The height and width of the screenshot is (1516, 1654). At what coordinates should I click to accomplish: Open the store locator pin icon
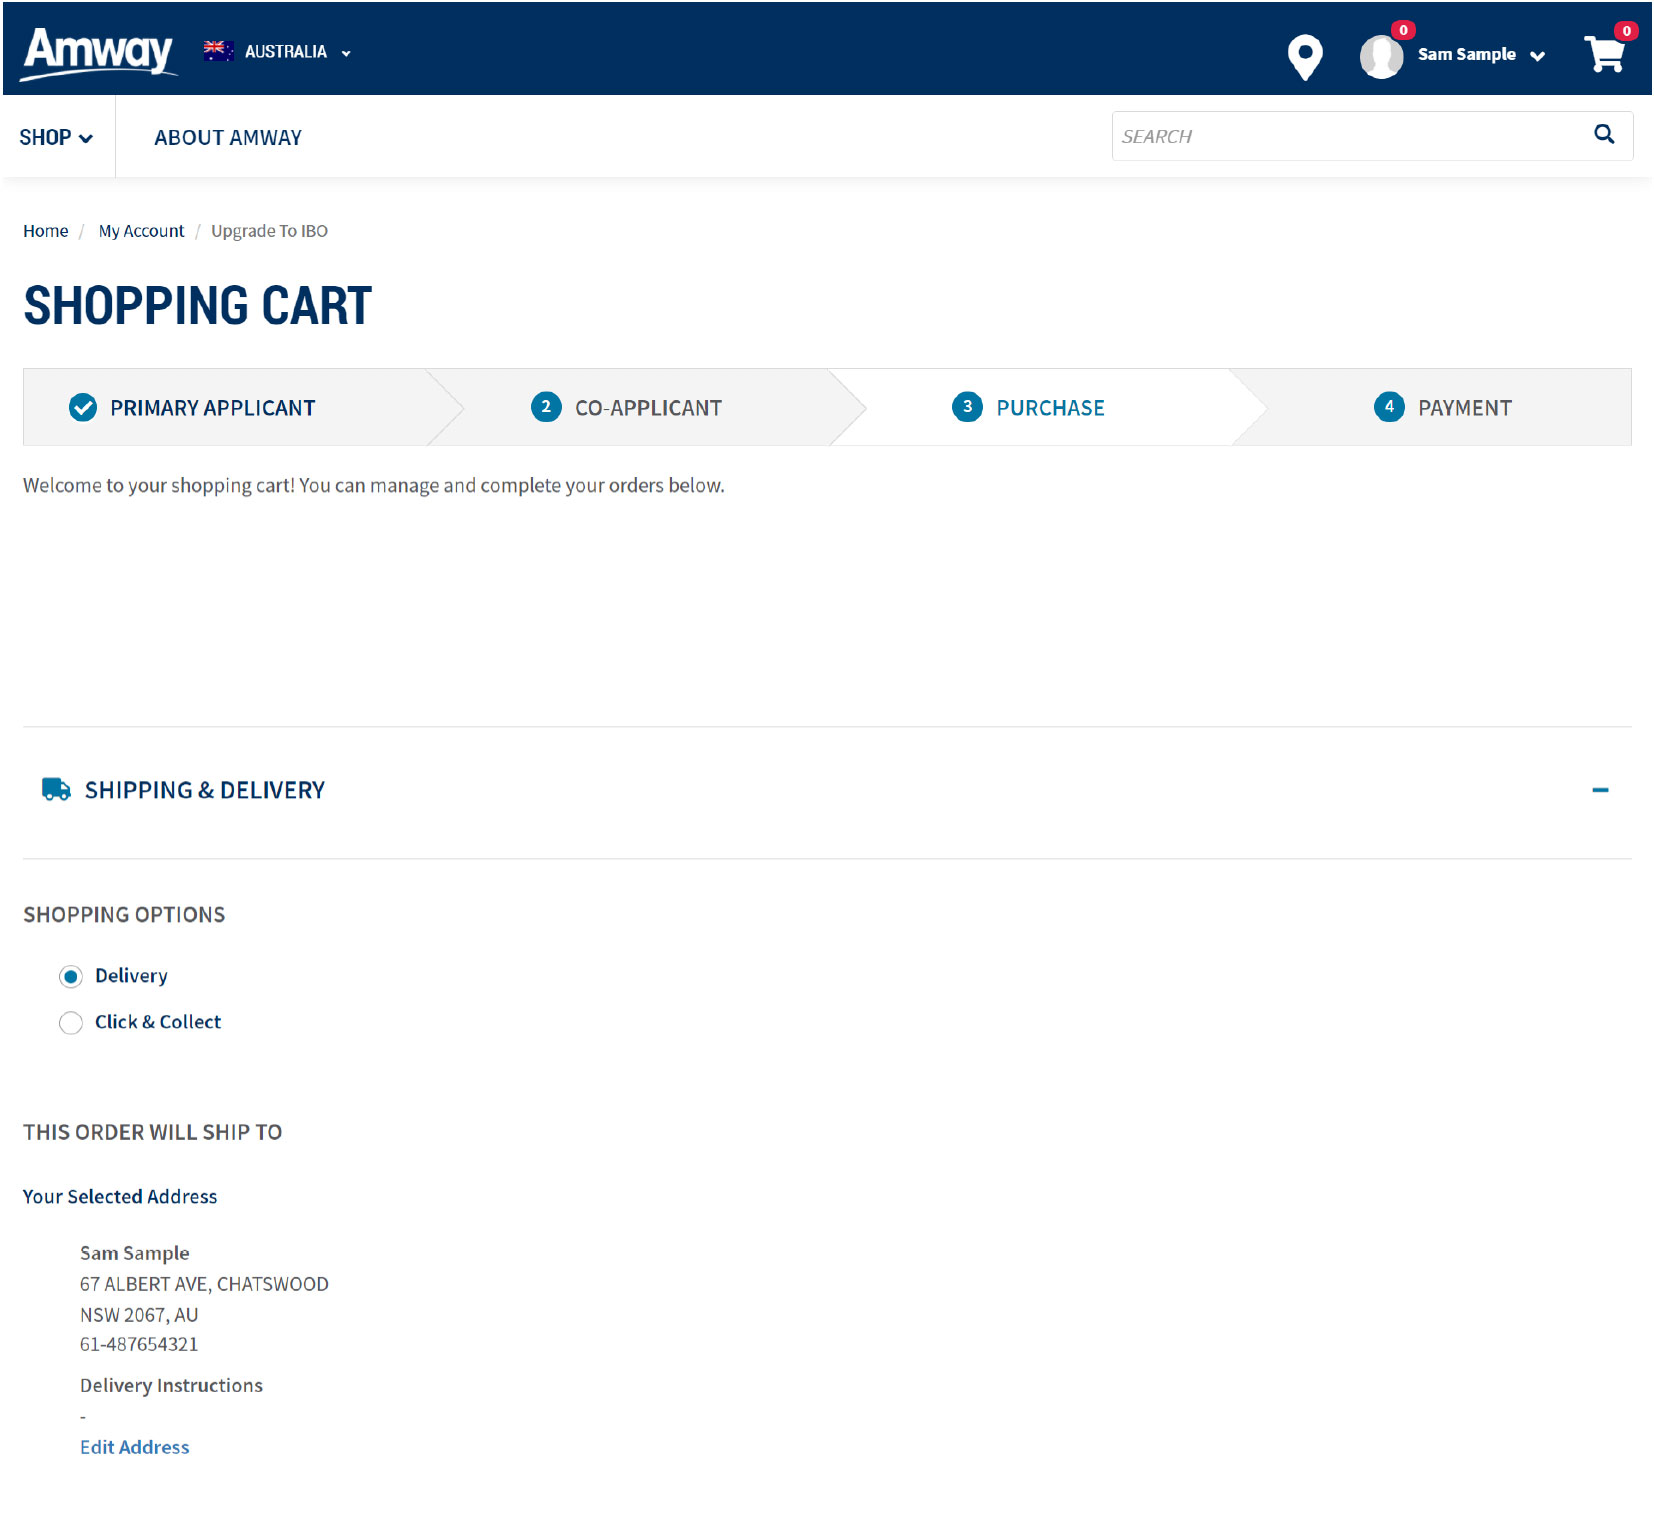(1305, 57)
